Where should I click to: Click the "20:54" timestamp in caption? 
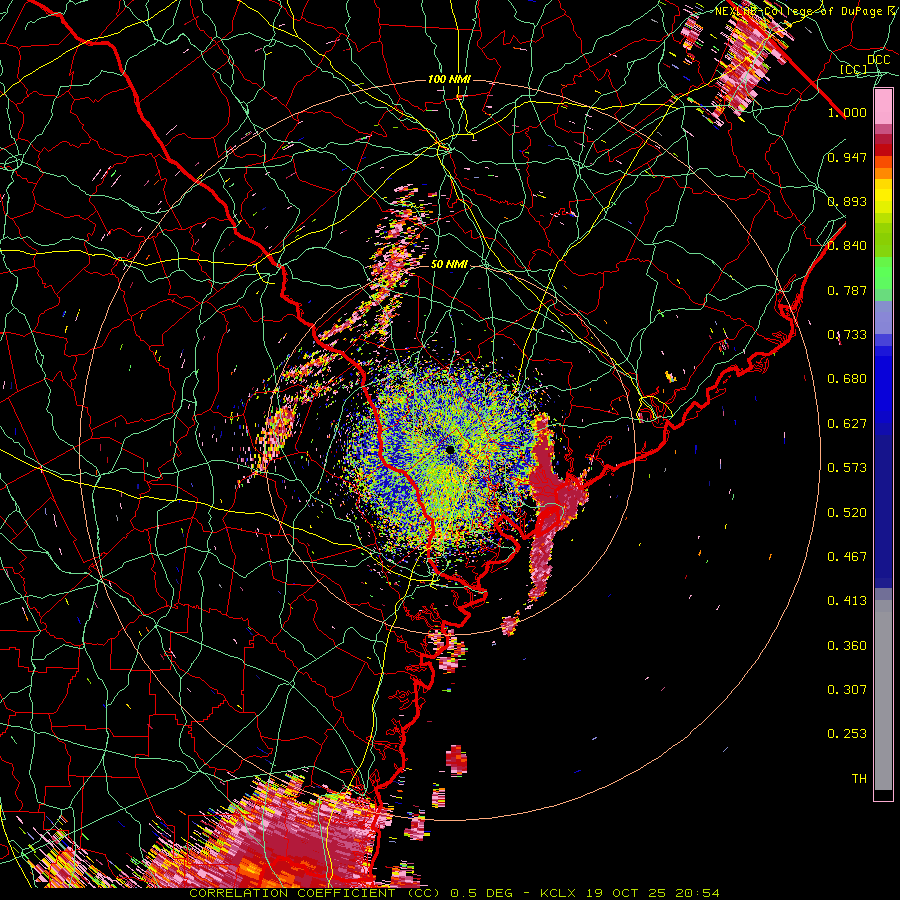697,893
